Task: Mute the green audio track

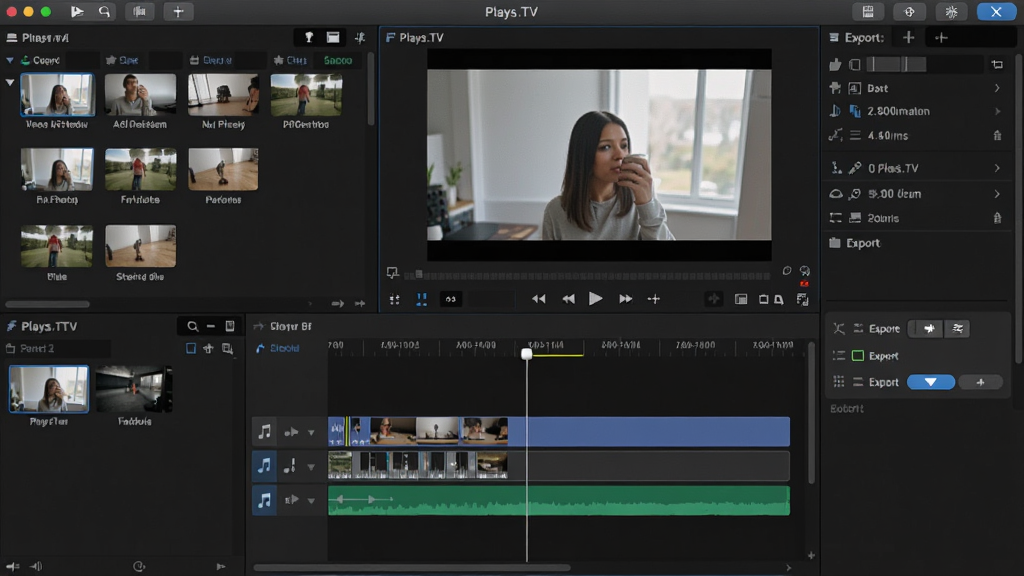Action: click(291, 500)
